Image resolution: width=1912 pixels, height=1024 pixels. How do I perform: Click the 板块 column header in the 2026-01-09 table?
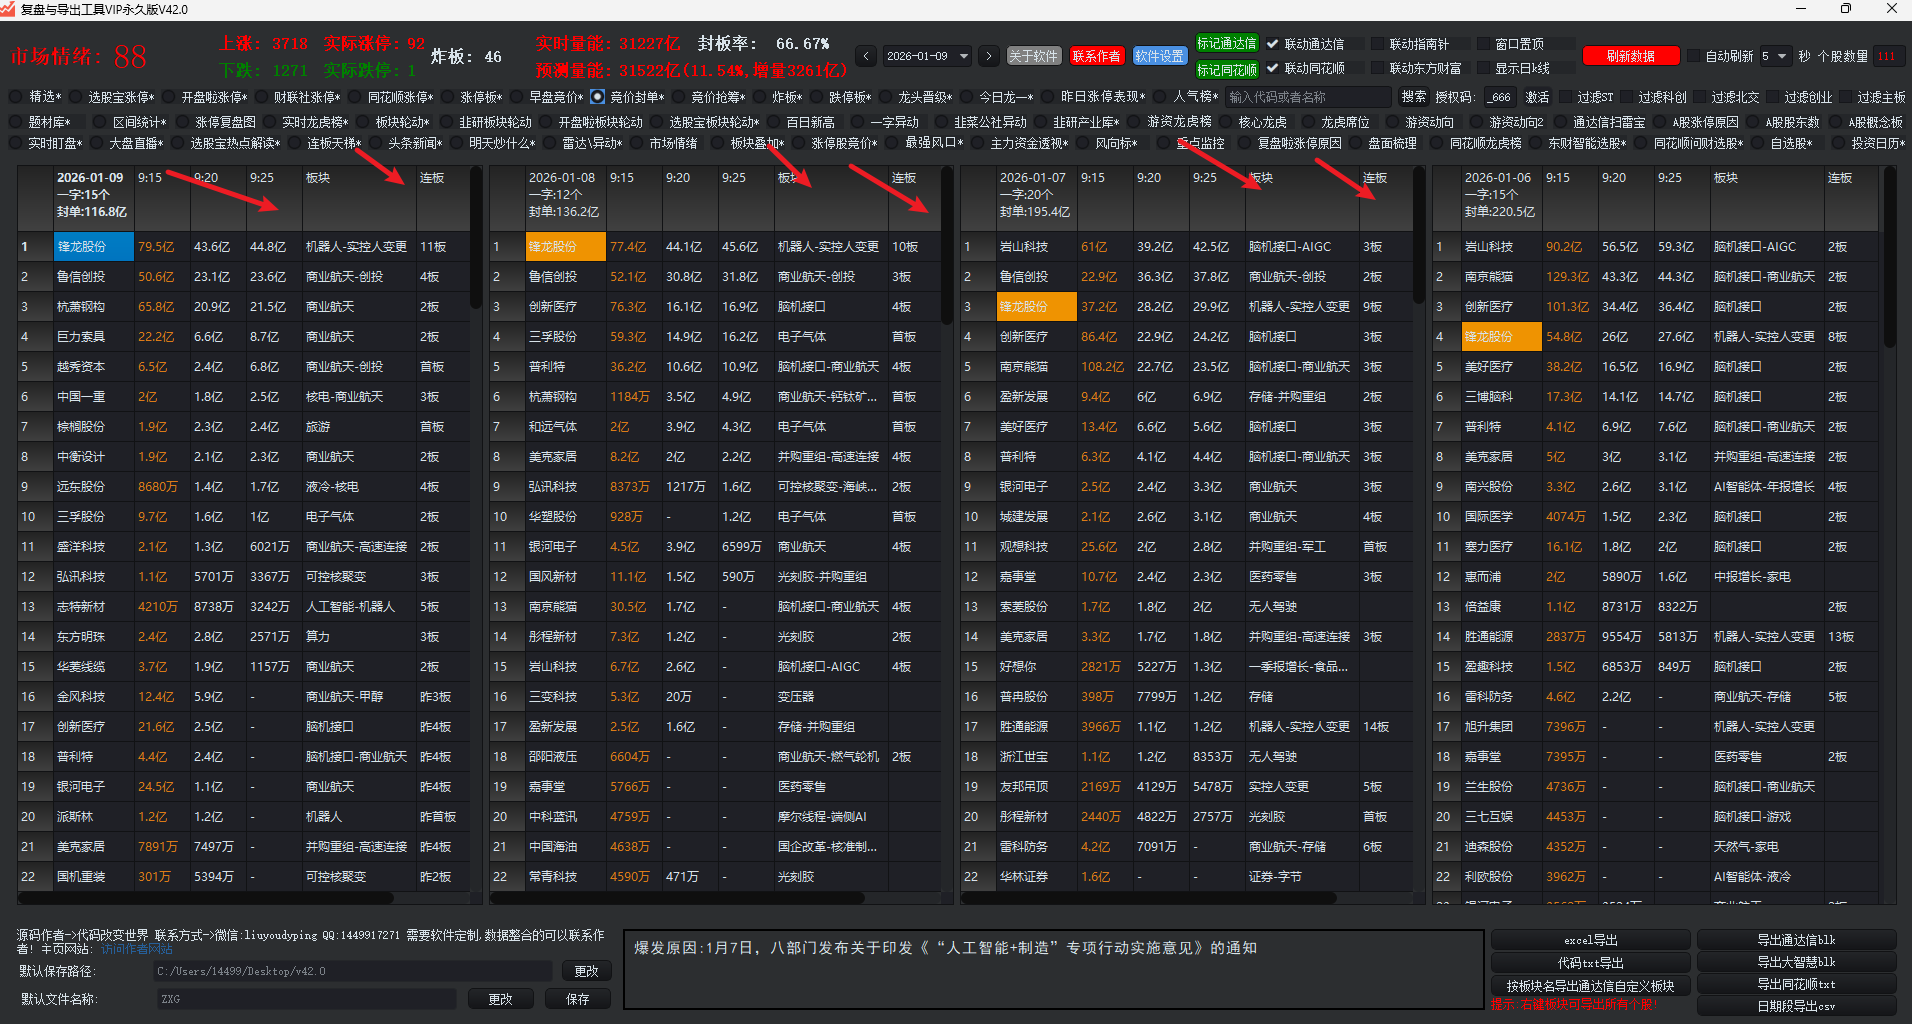click(358, 197)
